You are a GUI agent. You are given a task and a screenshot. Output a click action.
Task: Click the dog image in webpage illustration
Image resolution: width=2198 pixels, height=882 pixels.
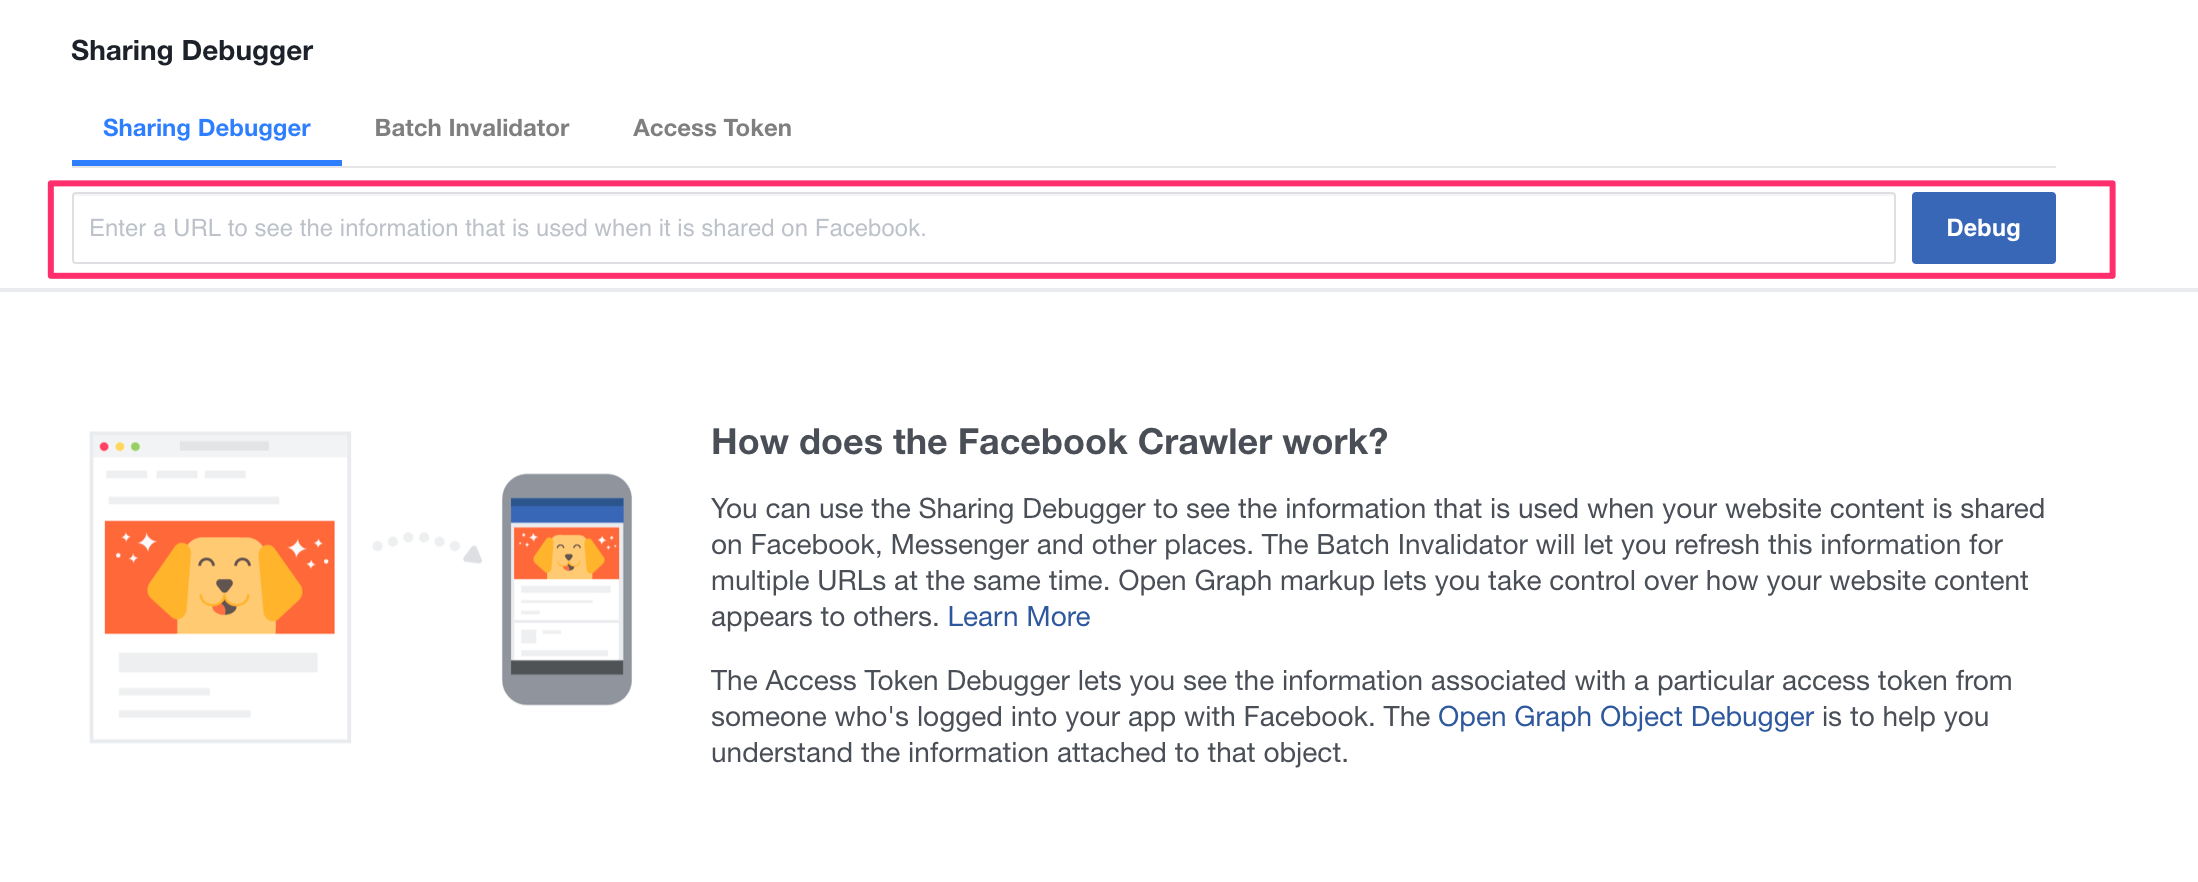pyautogui.click(x=220, y=577)
